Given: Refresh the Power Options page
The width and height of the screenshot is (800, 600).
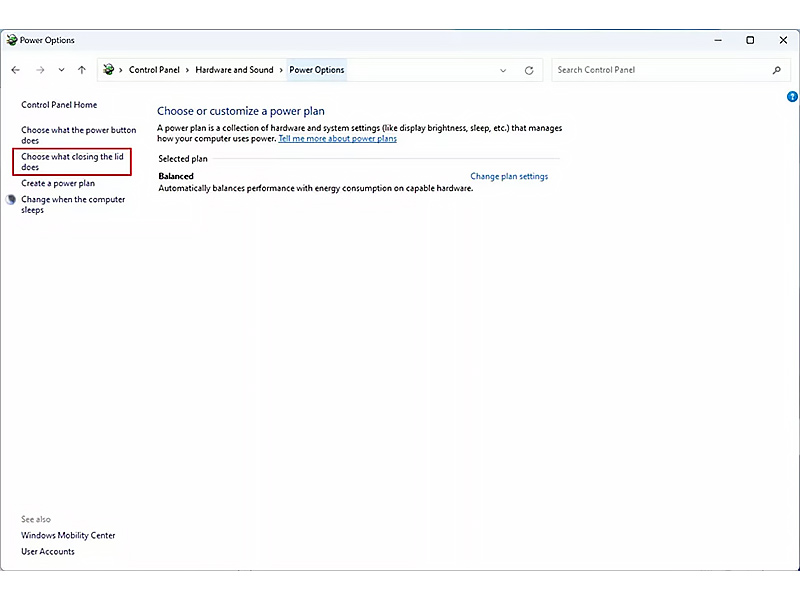Looking at the screenshot, I should [x=529, y=70].
